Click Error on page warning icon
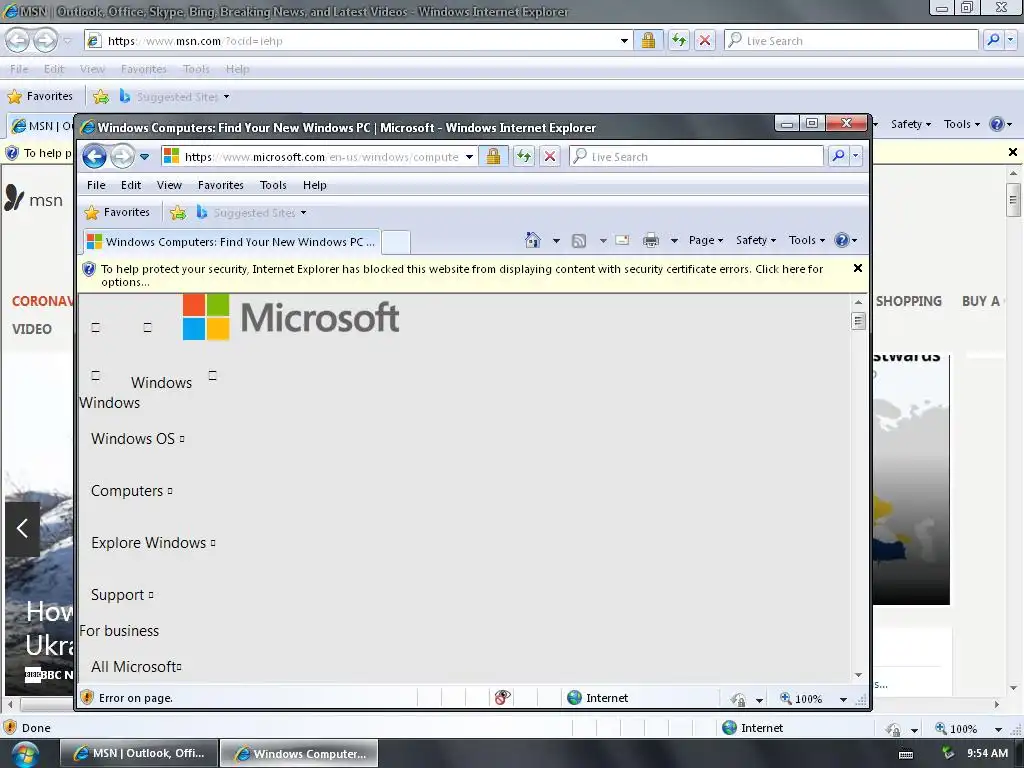 point(87,697)
